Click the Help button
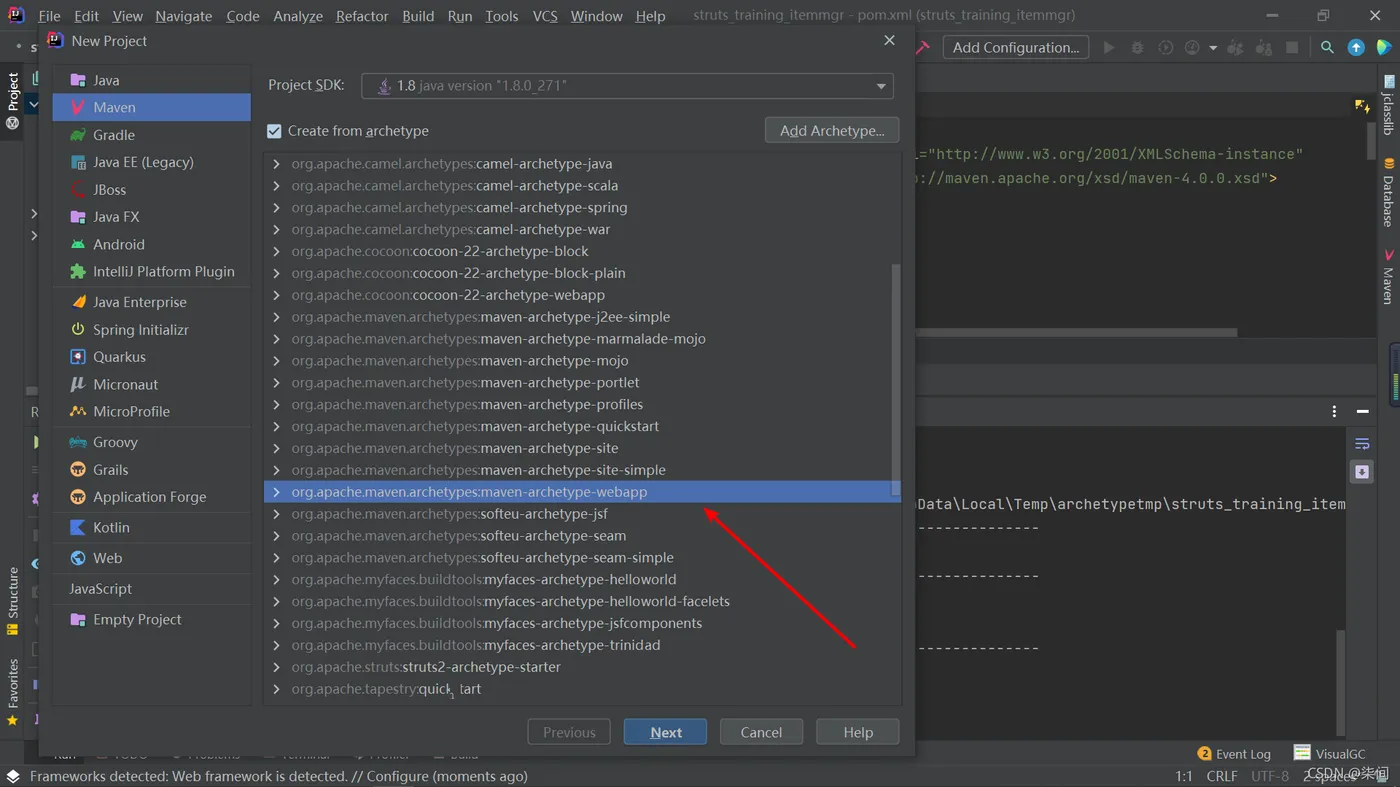1400x787 pixels. [x=858, y=732]
